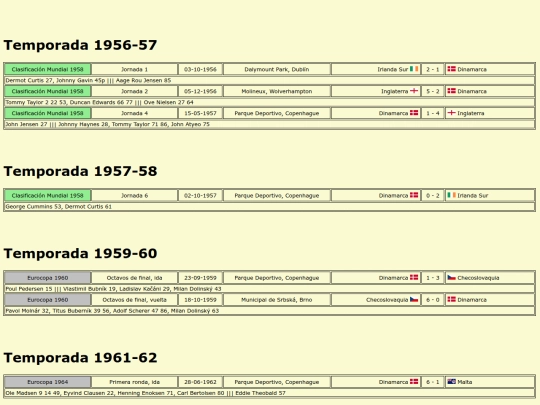Click the Czechoslovakia flag in the 18-10-1959 row
This screenshot has width=540, height=405.
[414, 300]
